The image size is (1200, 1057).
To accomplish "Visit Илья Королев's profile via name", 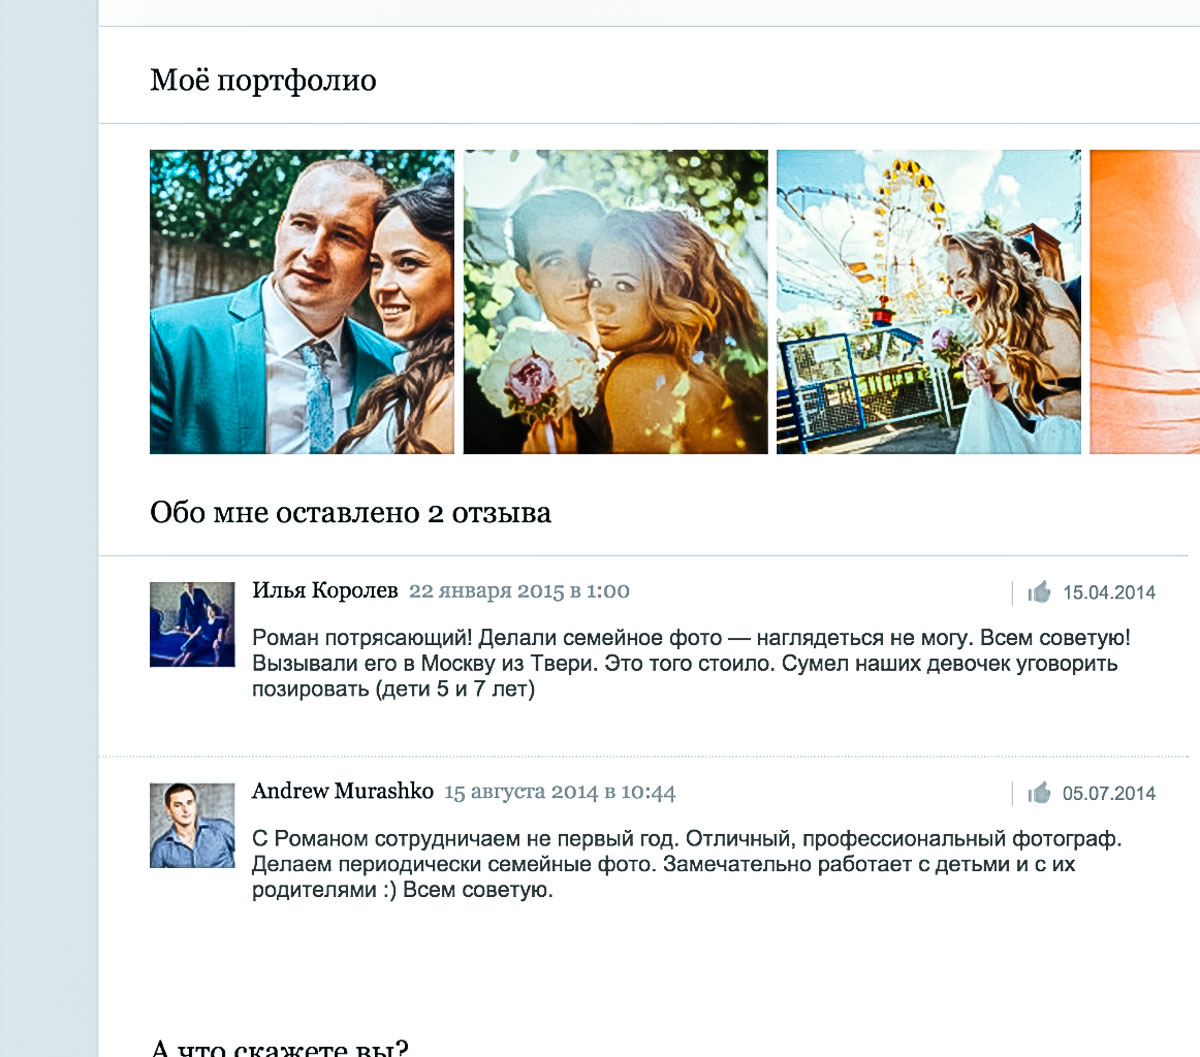I will pyautogui.click(x=325, y=591).
